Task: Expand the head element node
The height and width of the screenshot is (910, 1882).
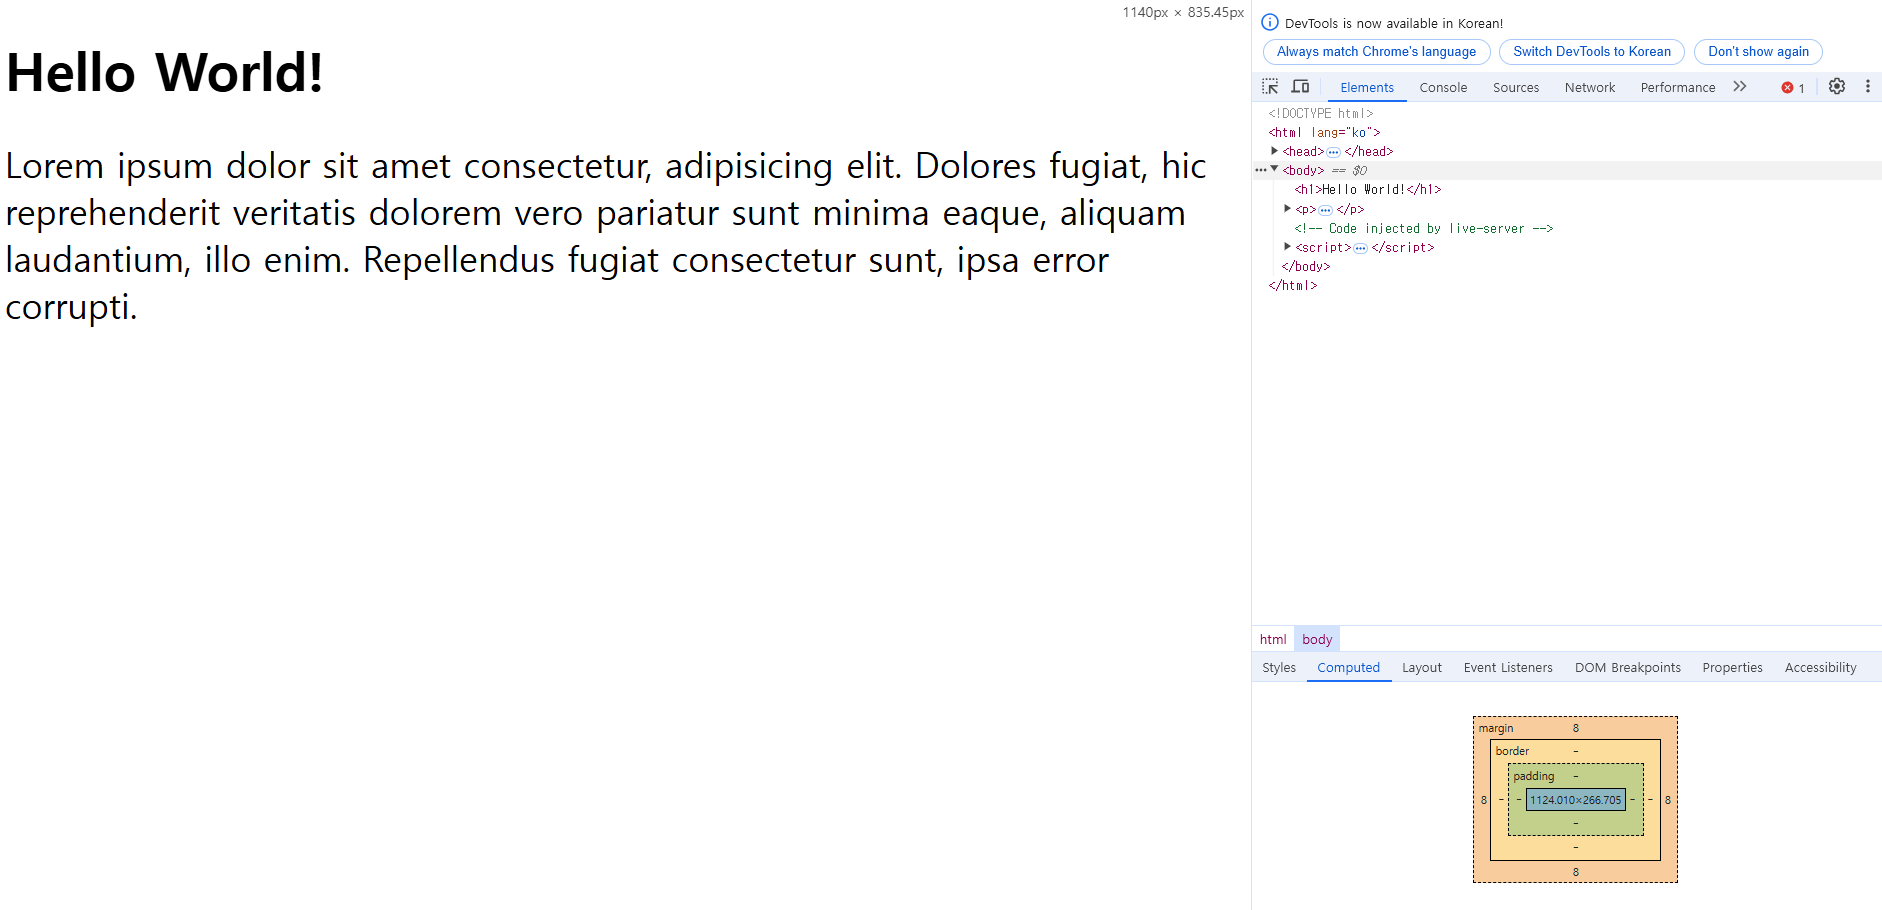Action: coord(1274,151)
